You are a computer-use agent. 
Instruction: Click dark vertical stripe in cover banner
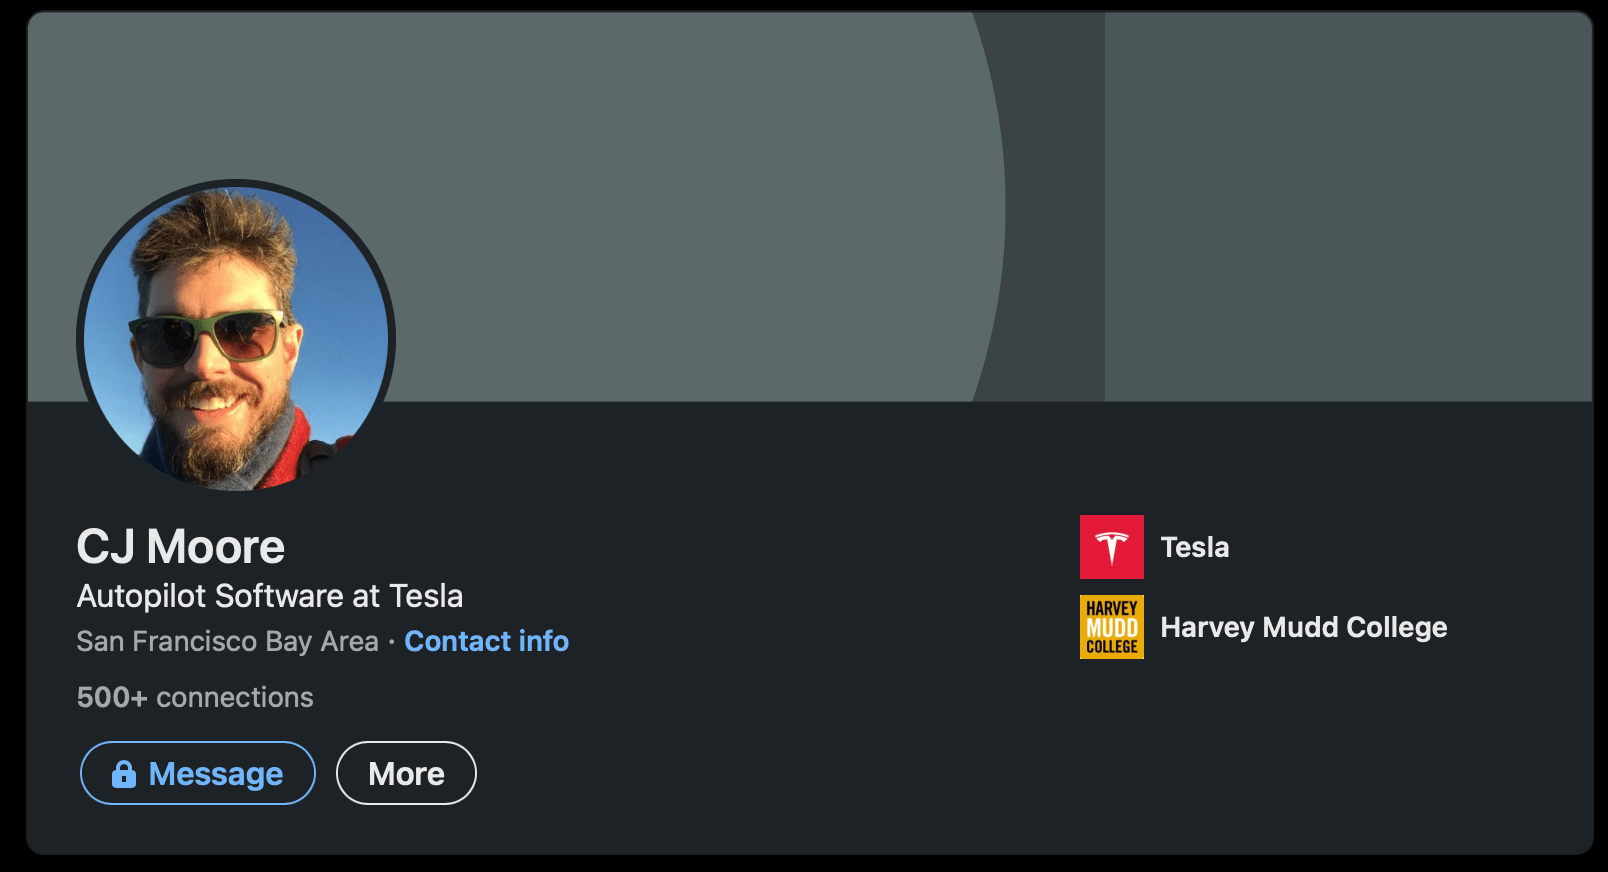click(x=1055, y=200)
